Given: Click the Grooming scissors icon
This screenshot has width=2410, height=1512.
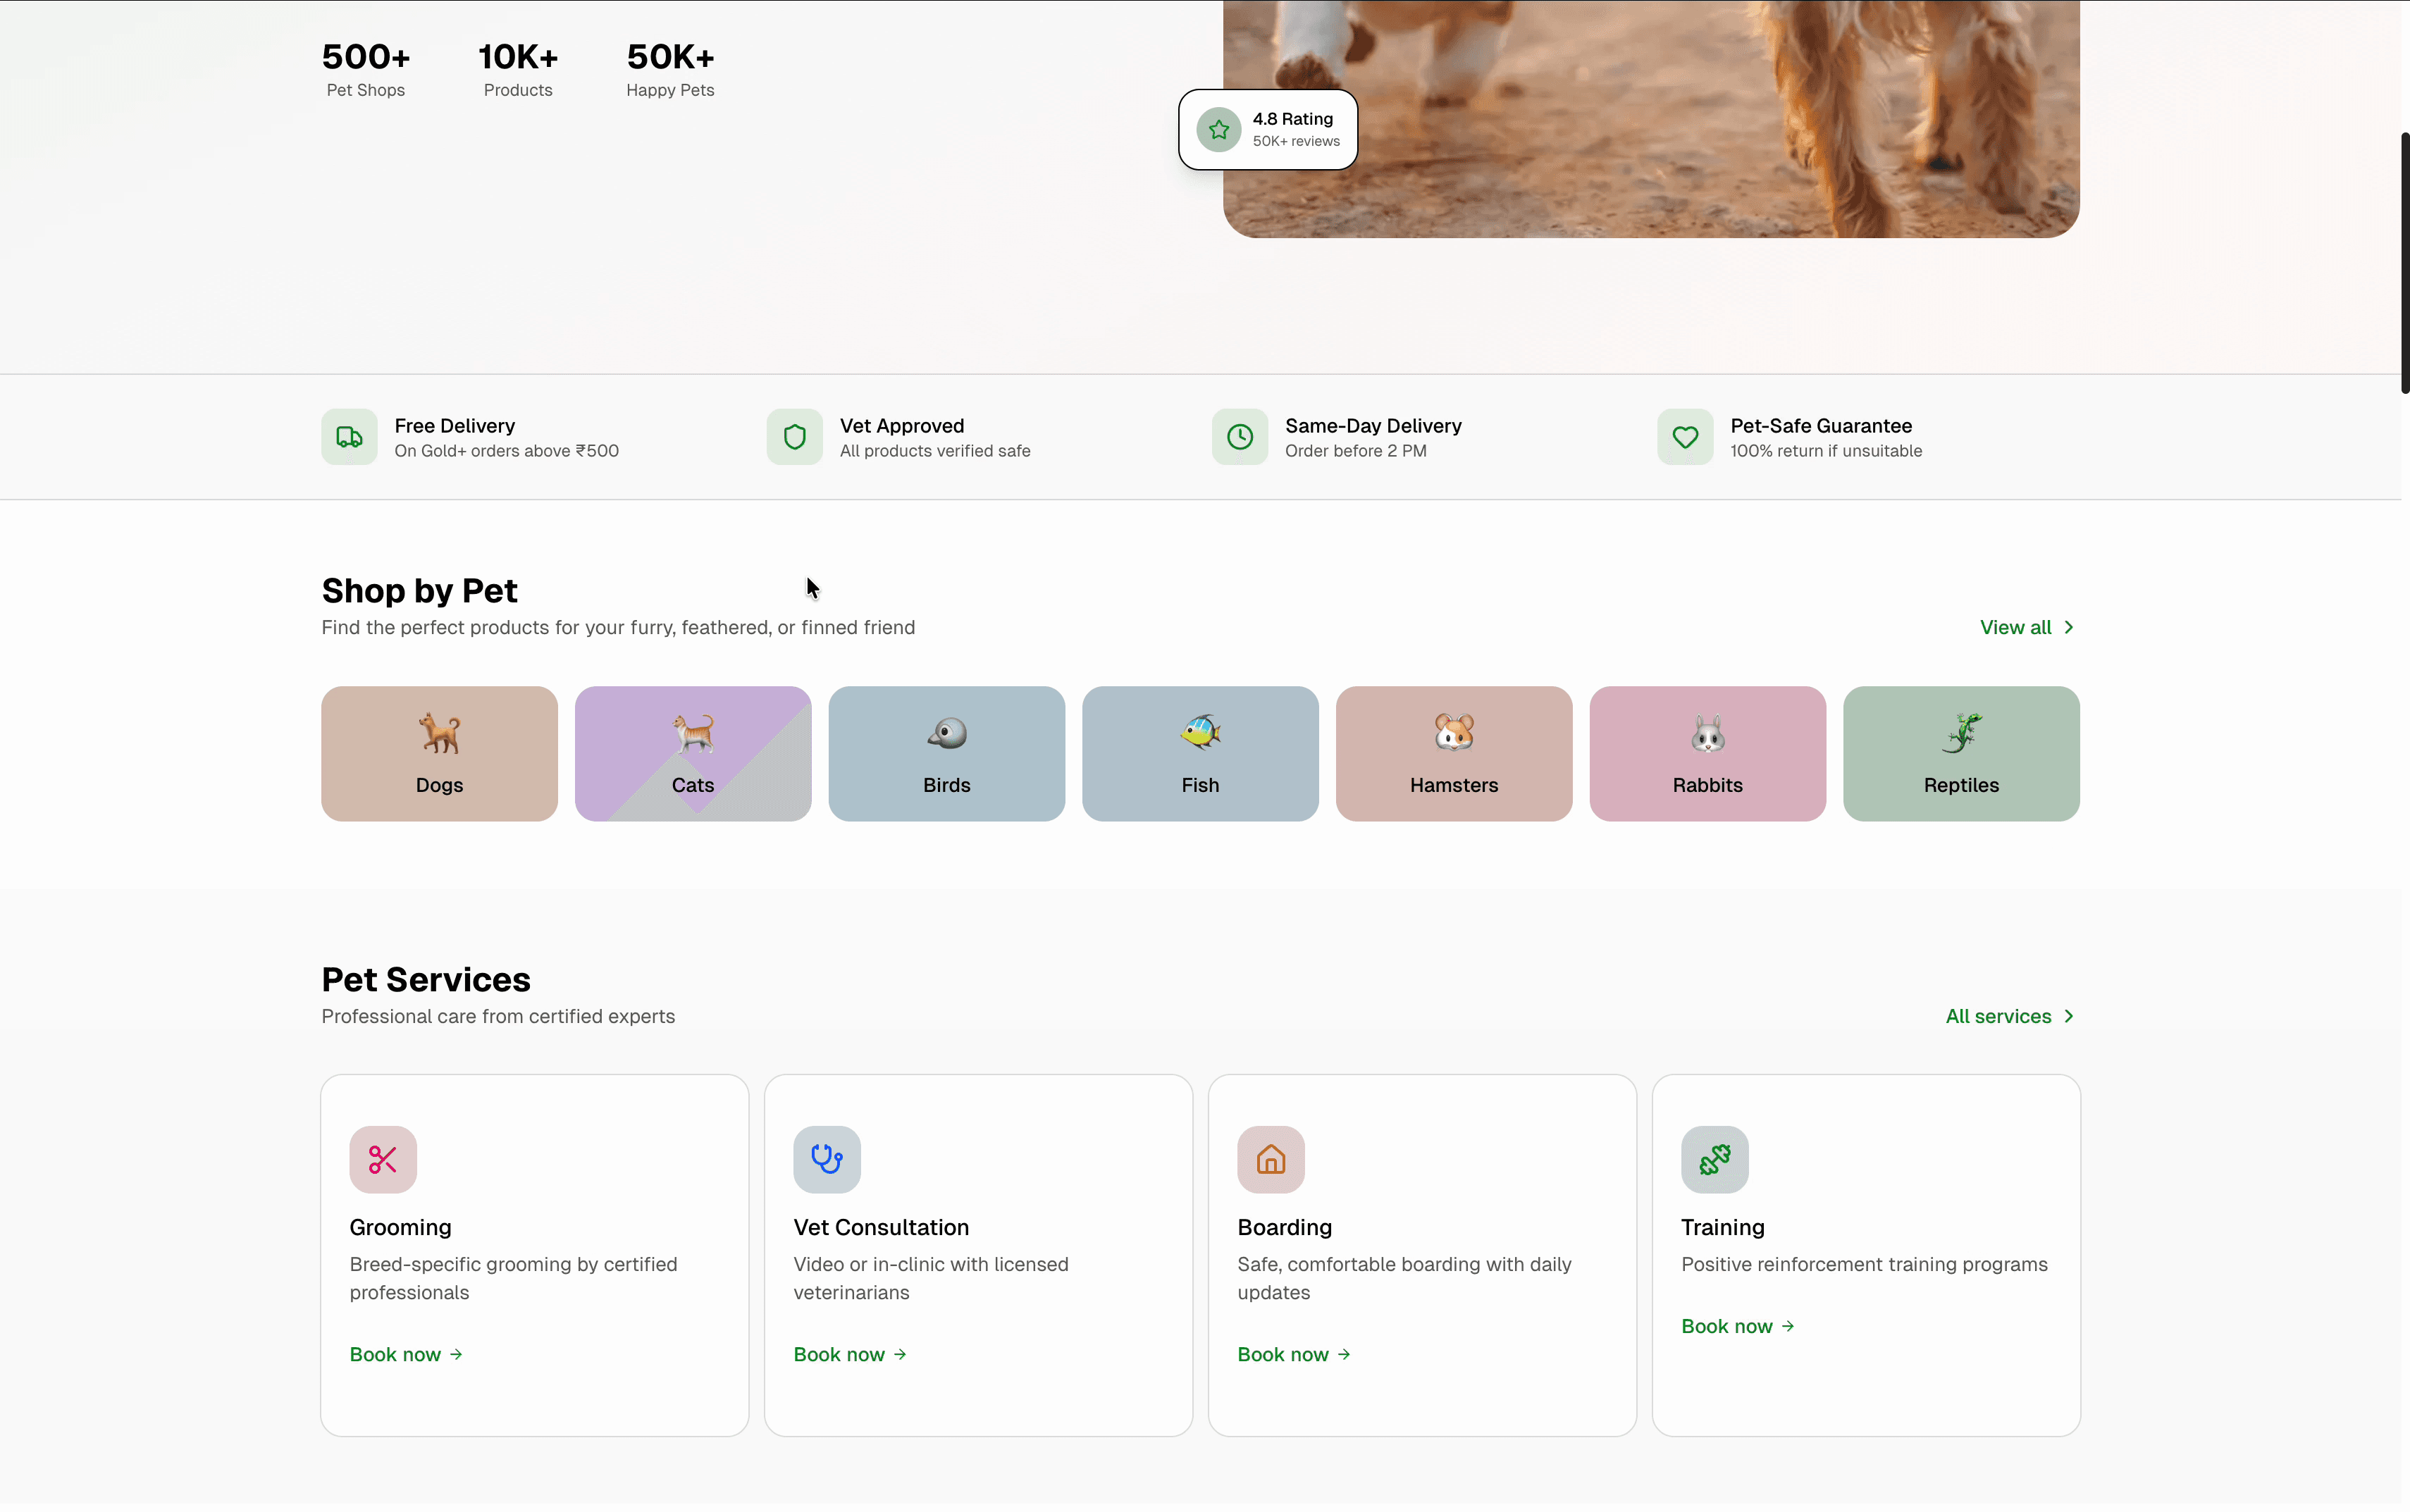Looking at the screenshot, I should click(x=383, y=1160).
